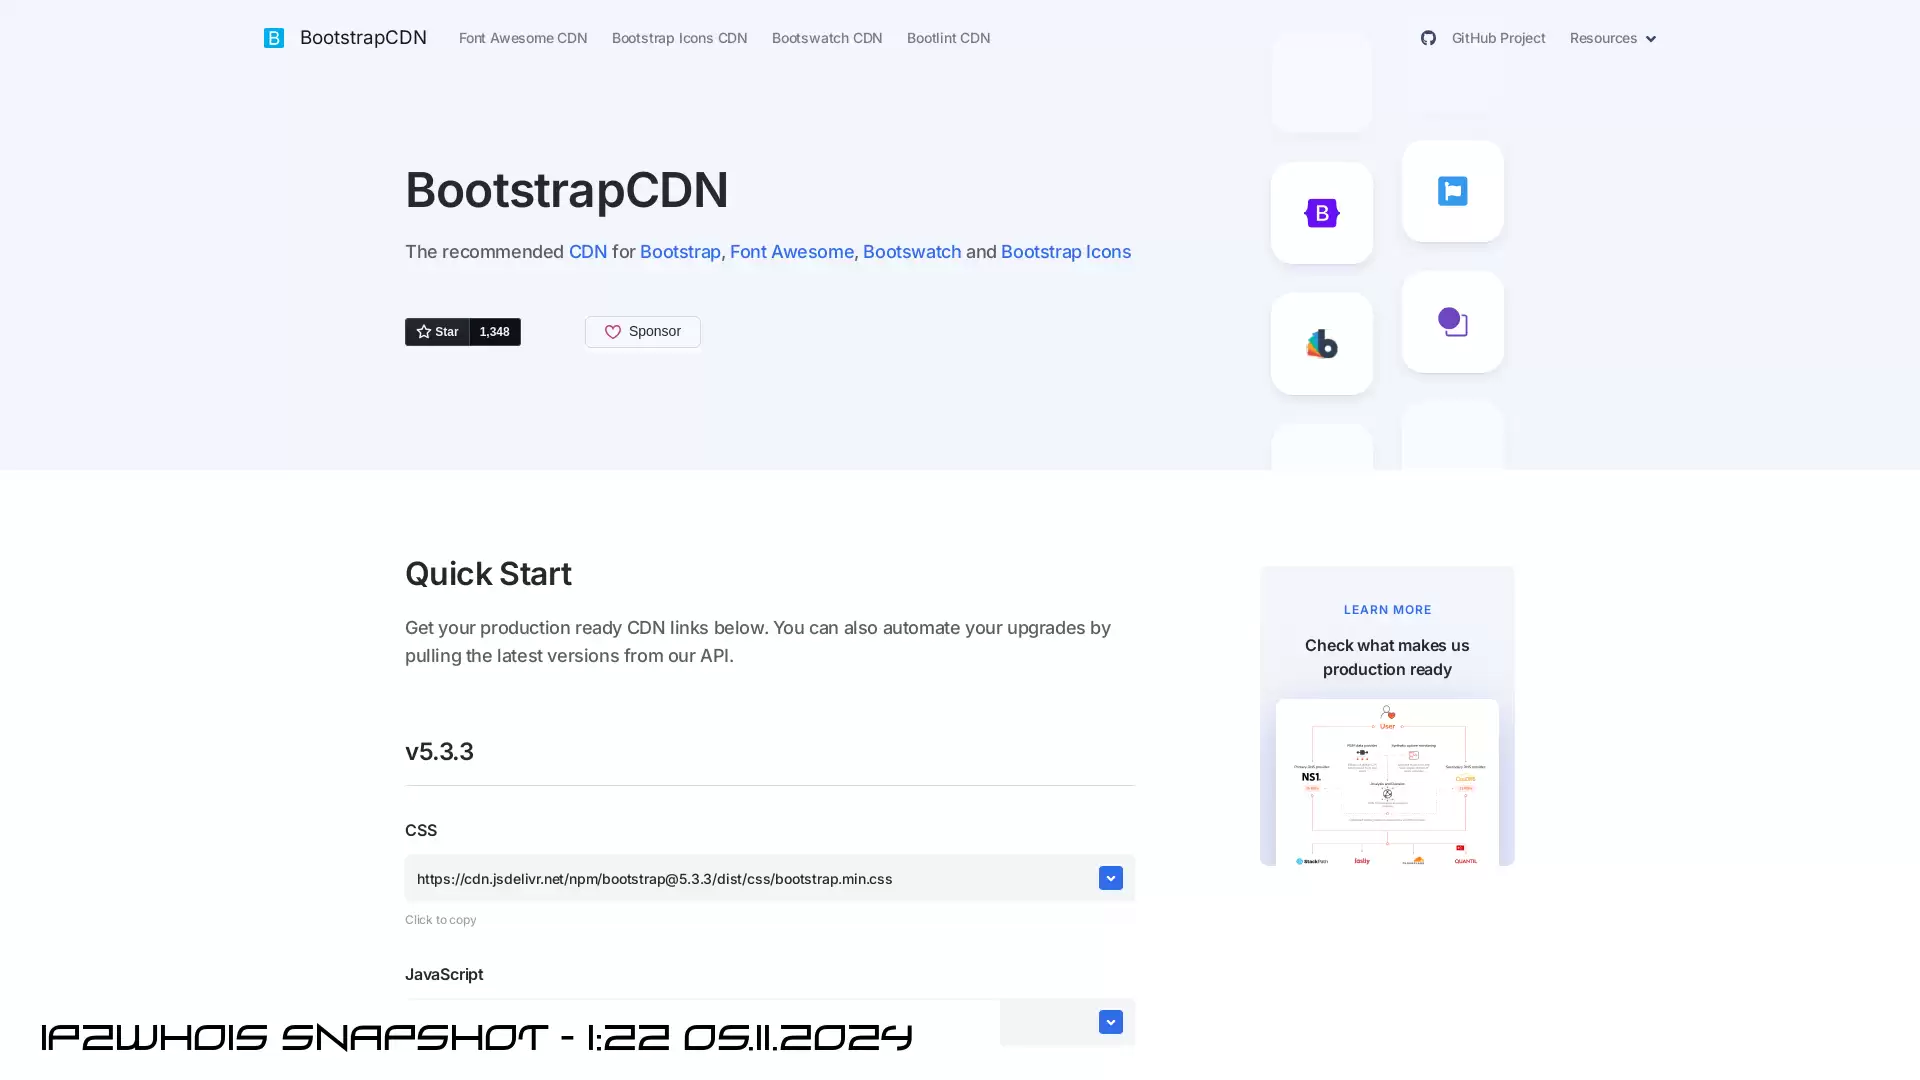Copy the bootstrap.min.css CDN URL

coord(750,879)
